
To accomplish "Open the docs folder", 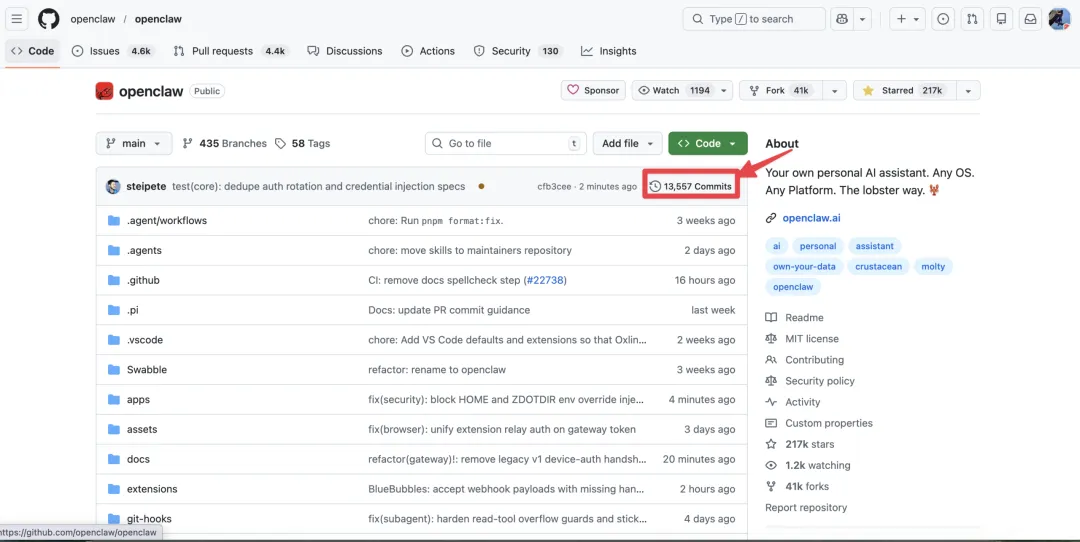I will [x=138, y=459].
